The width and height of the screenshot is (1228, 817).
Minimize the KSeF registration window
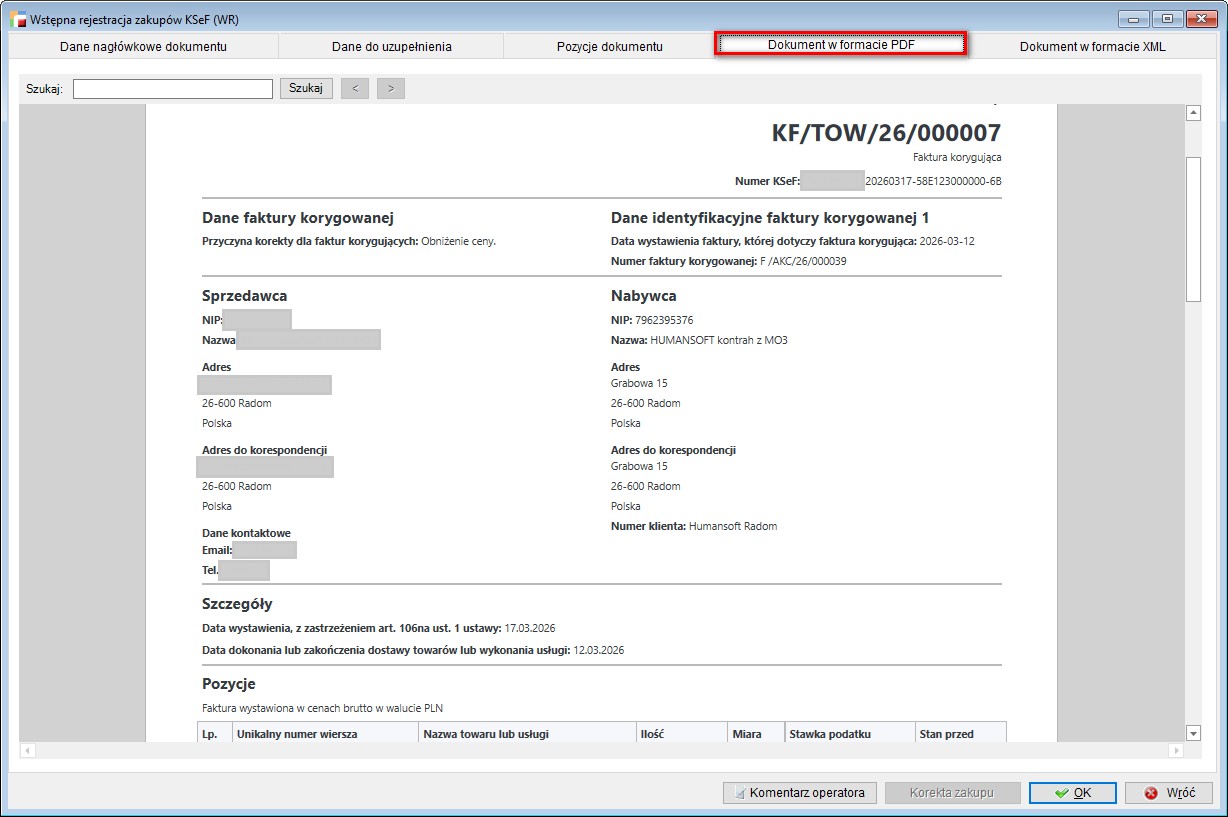pos(1134,18)
